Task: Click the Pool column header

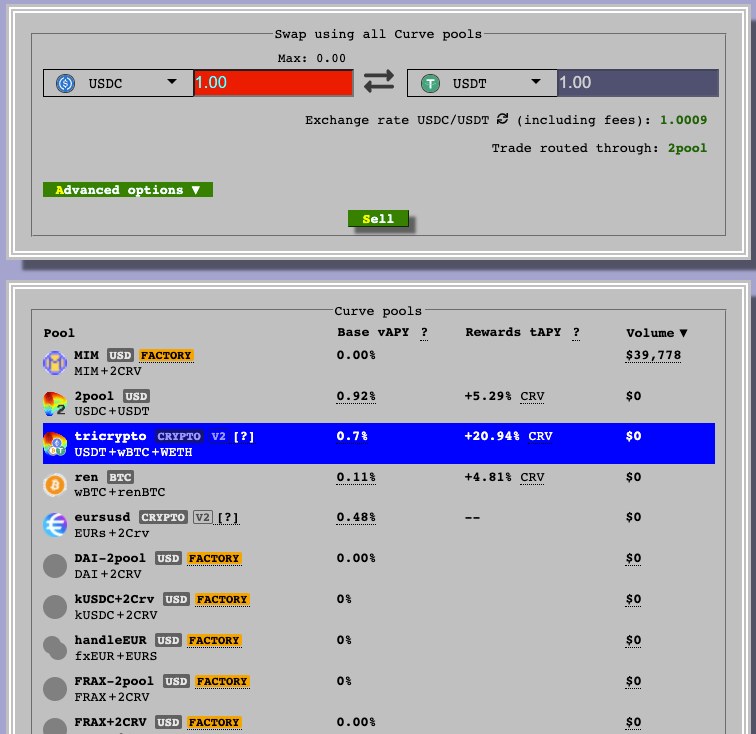Action: coord(59,333)
